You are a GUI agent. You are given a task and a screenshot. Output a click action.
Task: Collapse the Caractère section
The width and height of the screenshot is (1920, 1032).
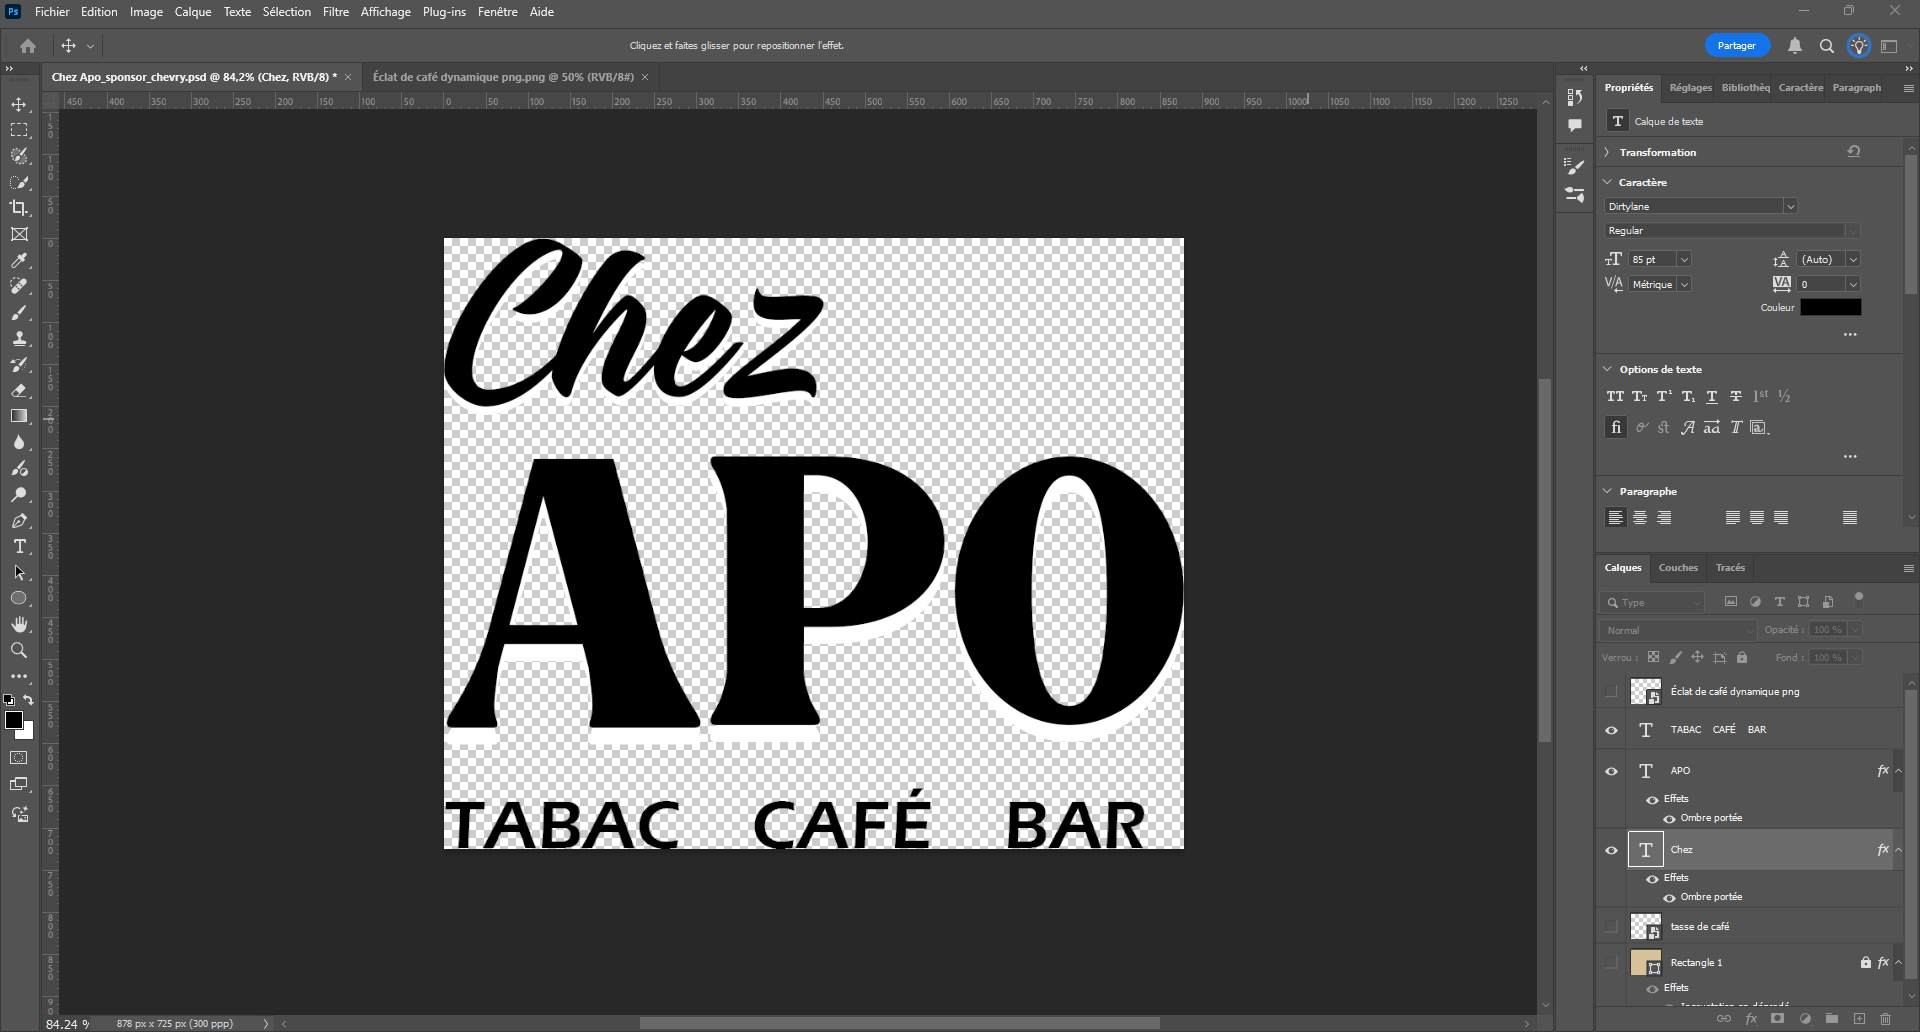coord(1608,182)
